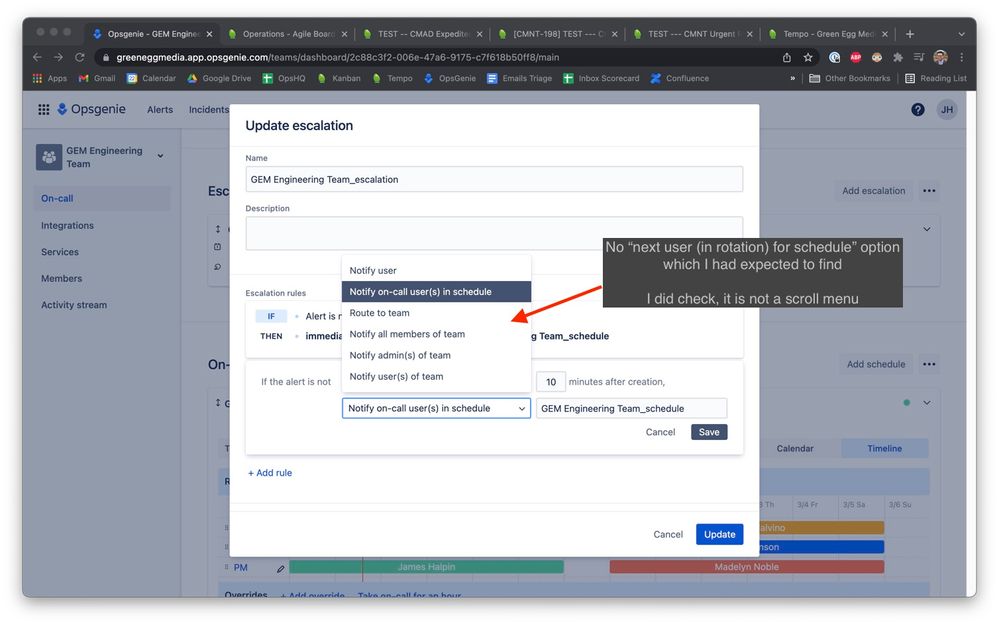Reload the Opsgenie page

tap(80, 57)
